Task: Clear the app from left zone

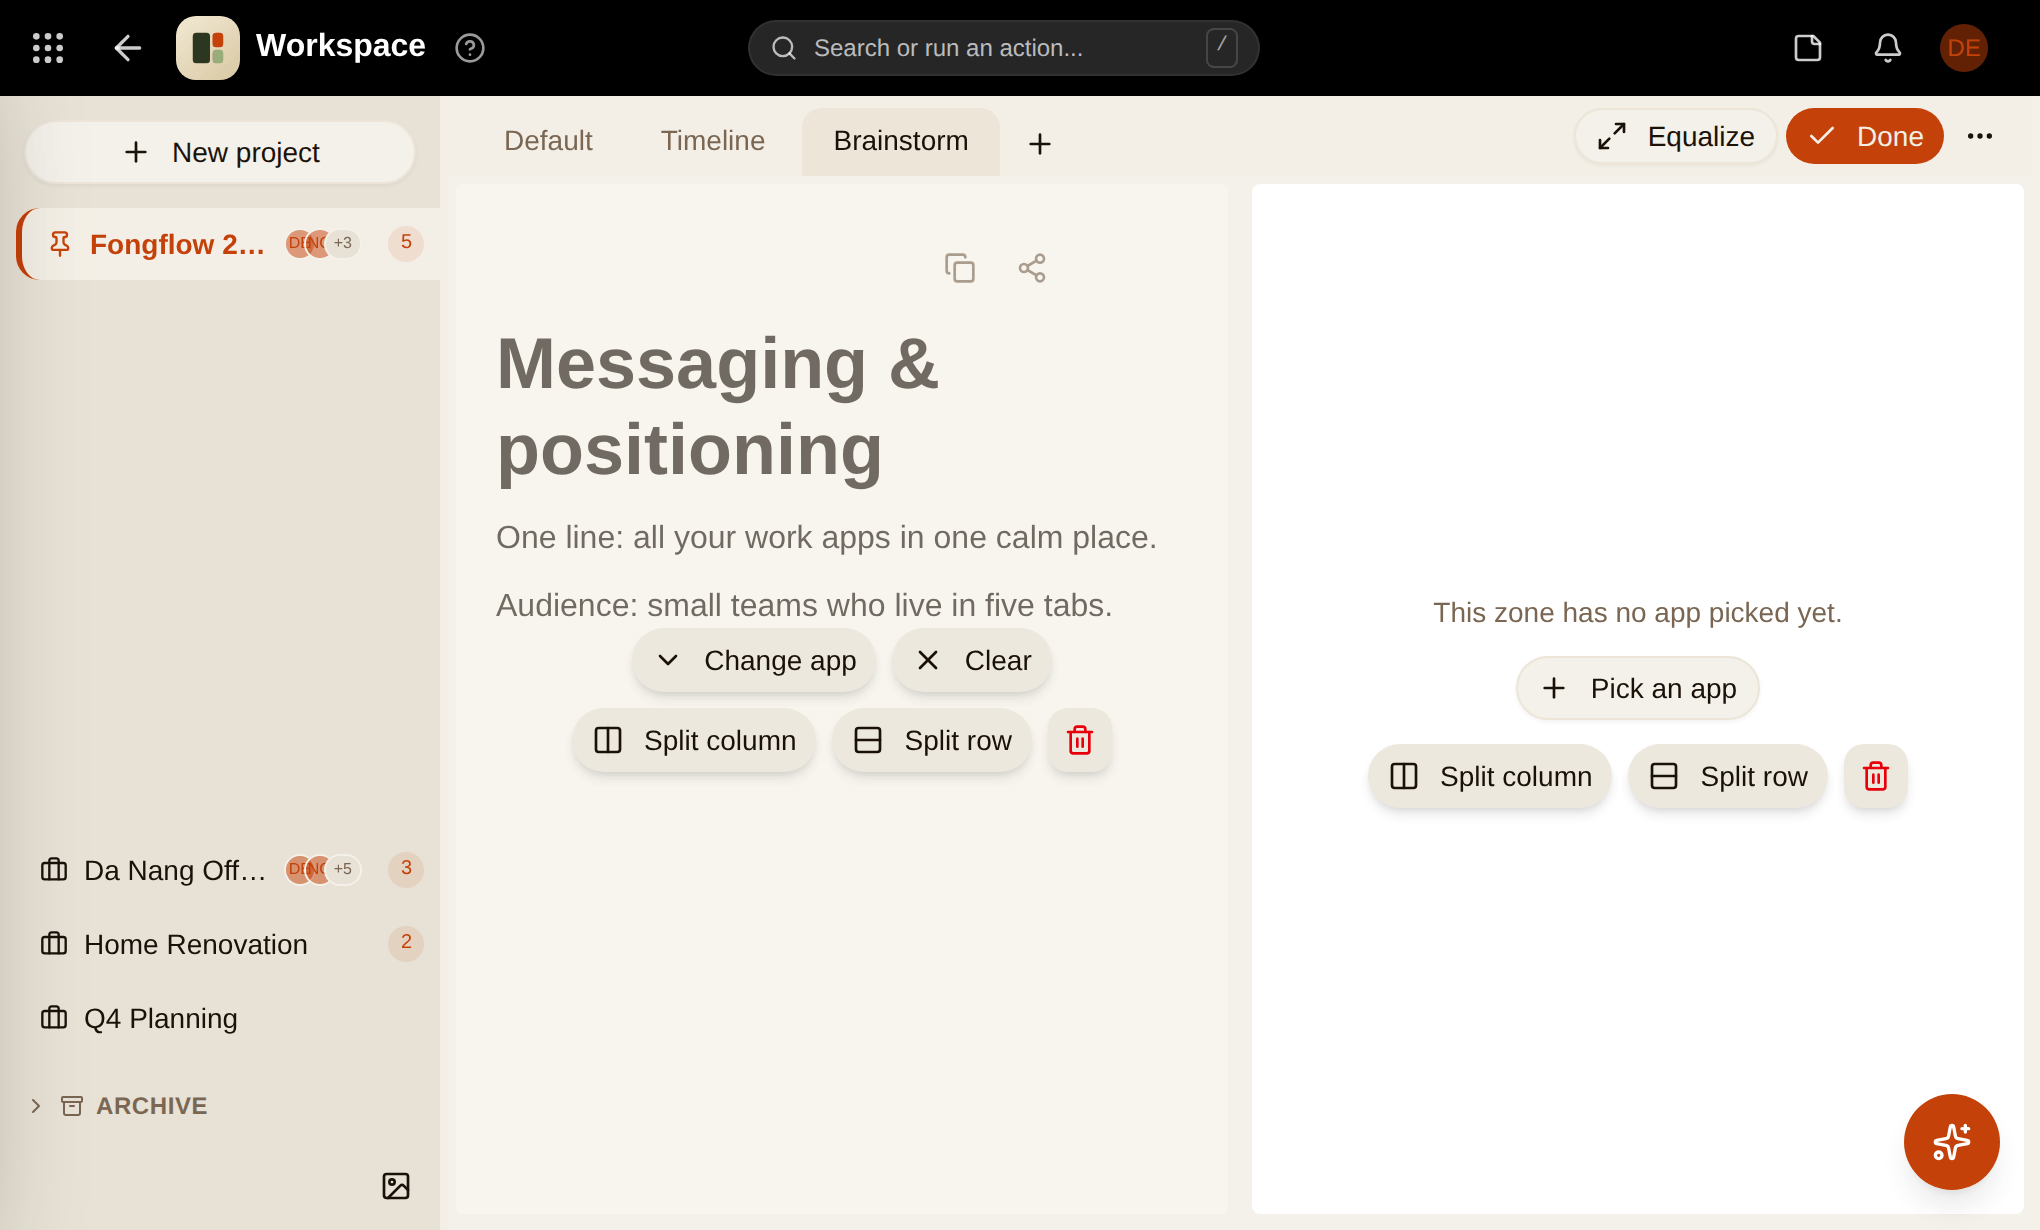Action: (x=972, y=661)
